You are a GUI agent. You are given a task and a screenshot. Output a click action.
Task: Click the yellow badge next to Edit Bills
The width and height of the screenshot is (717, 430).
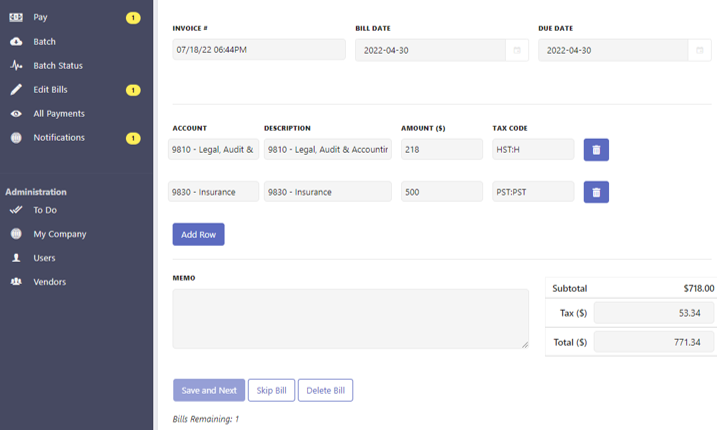(133, 90)
